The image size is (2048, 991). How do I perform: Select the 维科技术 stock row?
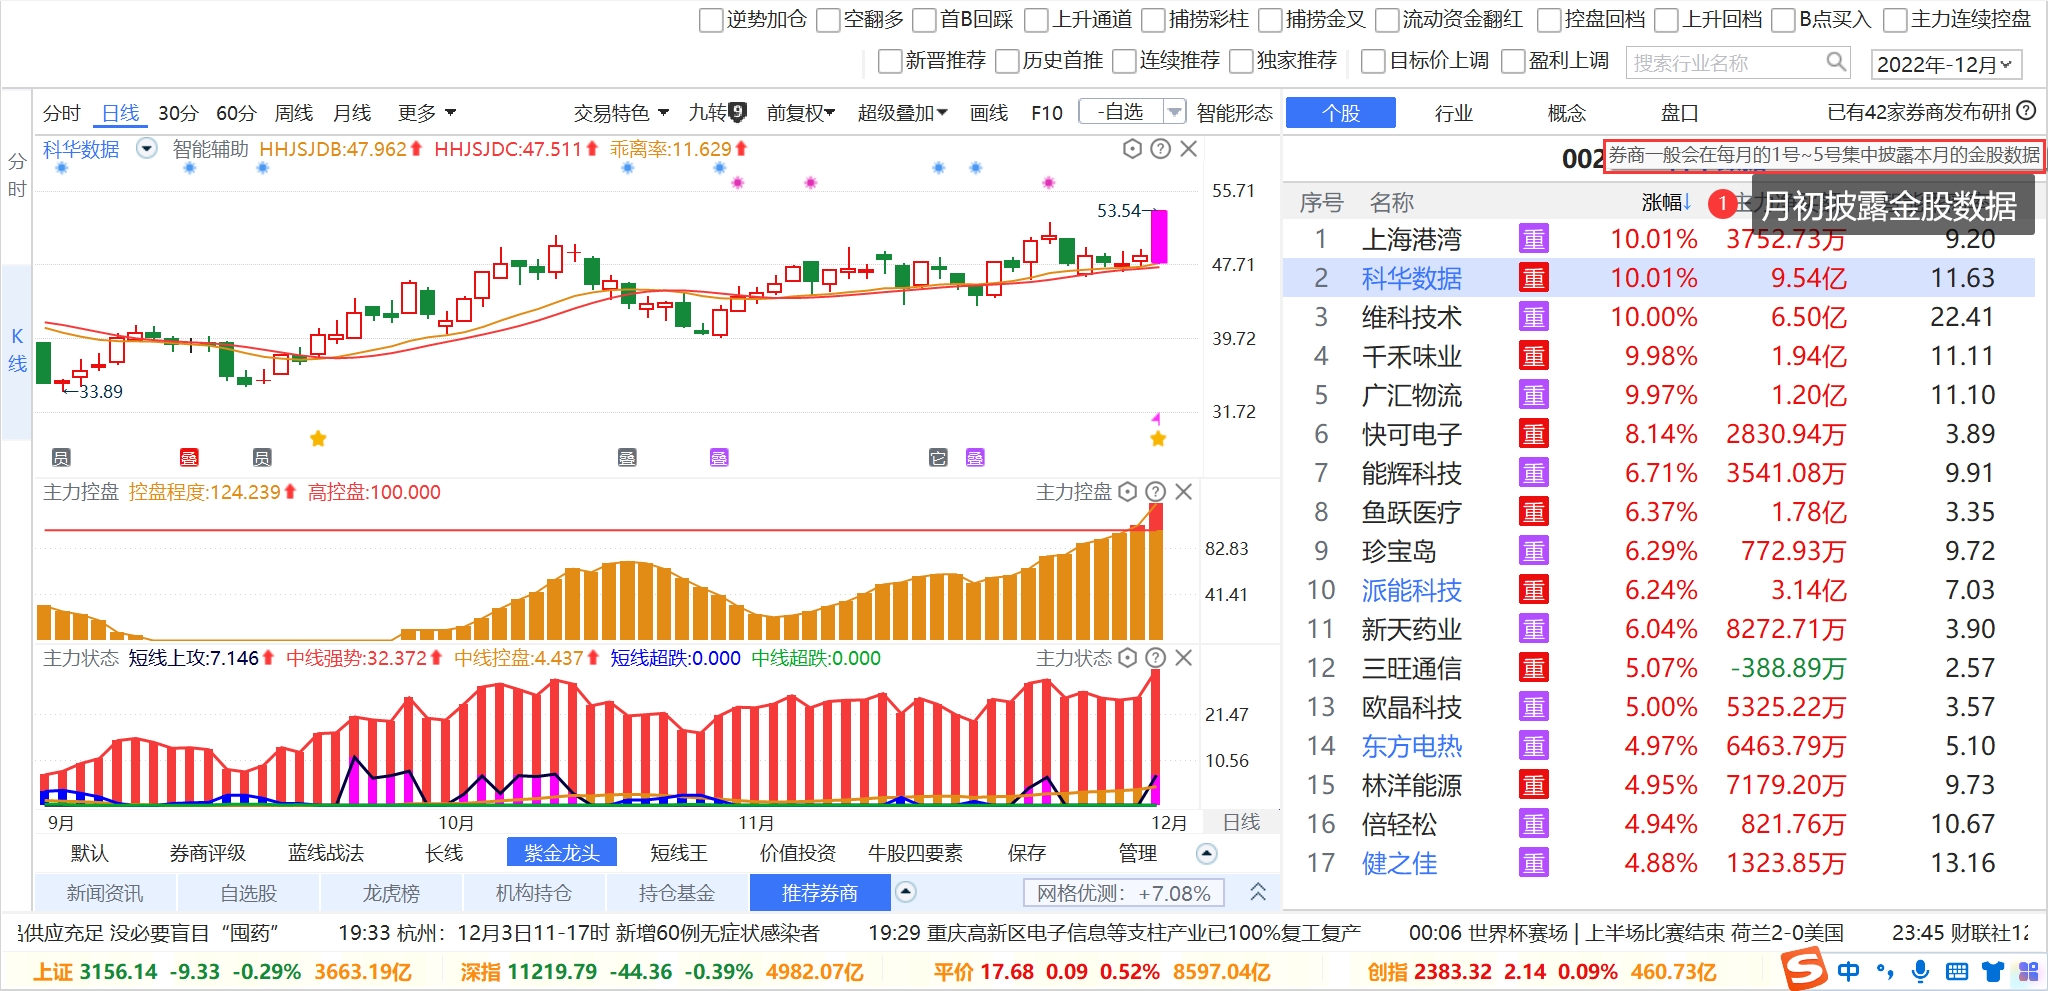tap(1659, 317)
